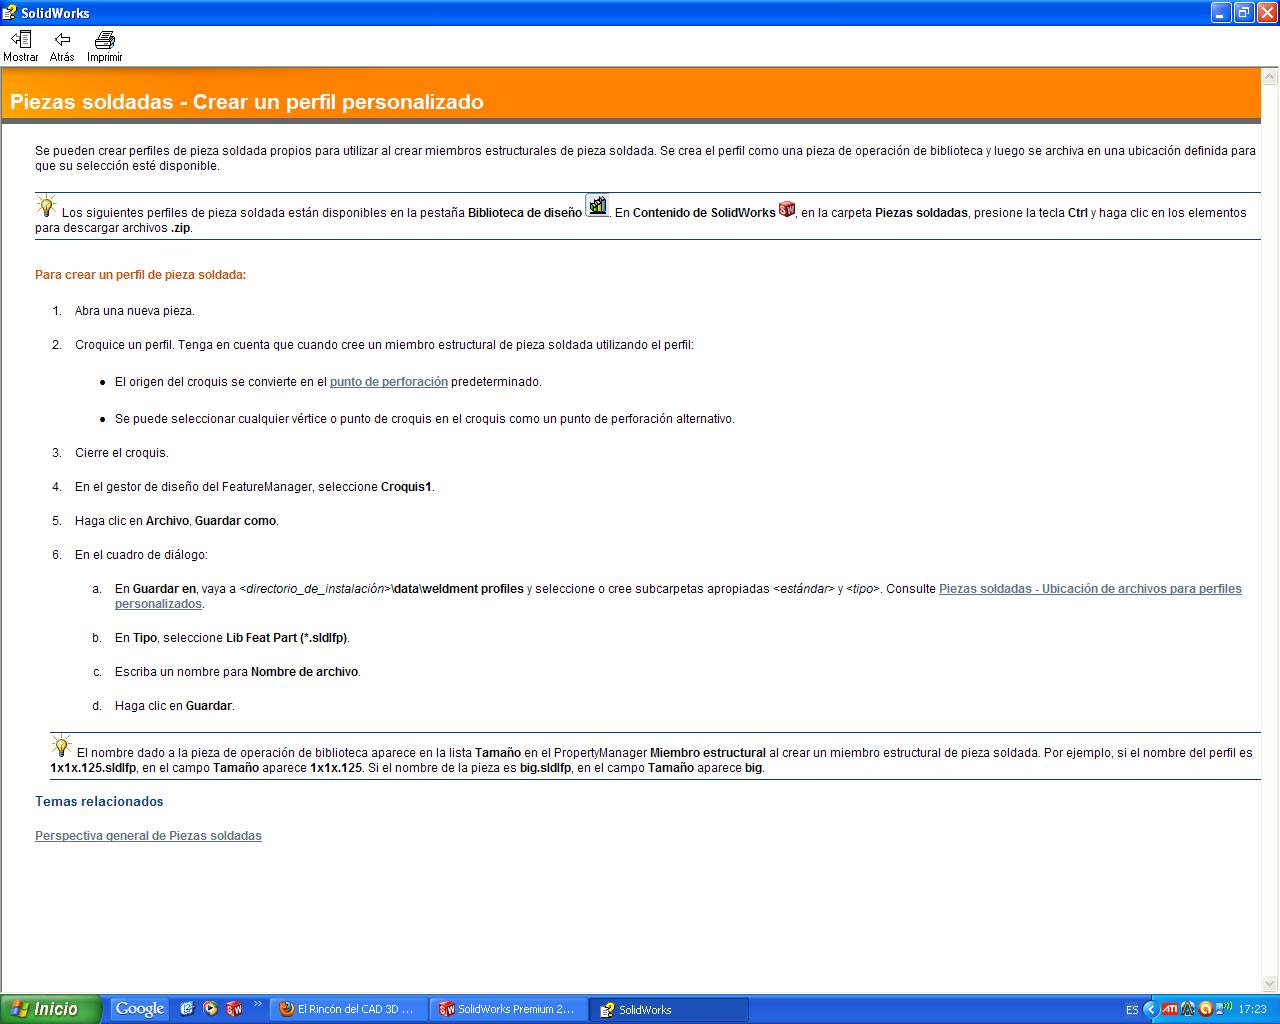Click step text 'Cierre el croquis.'

pos(122,453)
